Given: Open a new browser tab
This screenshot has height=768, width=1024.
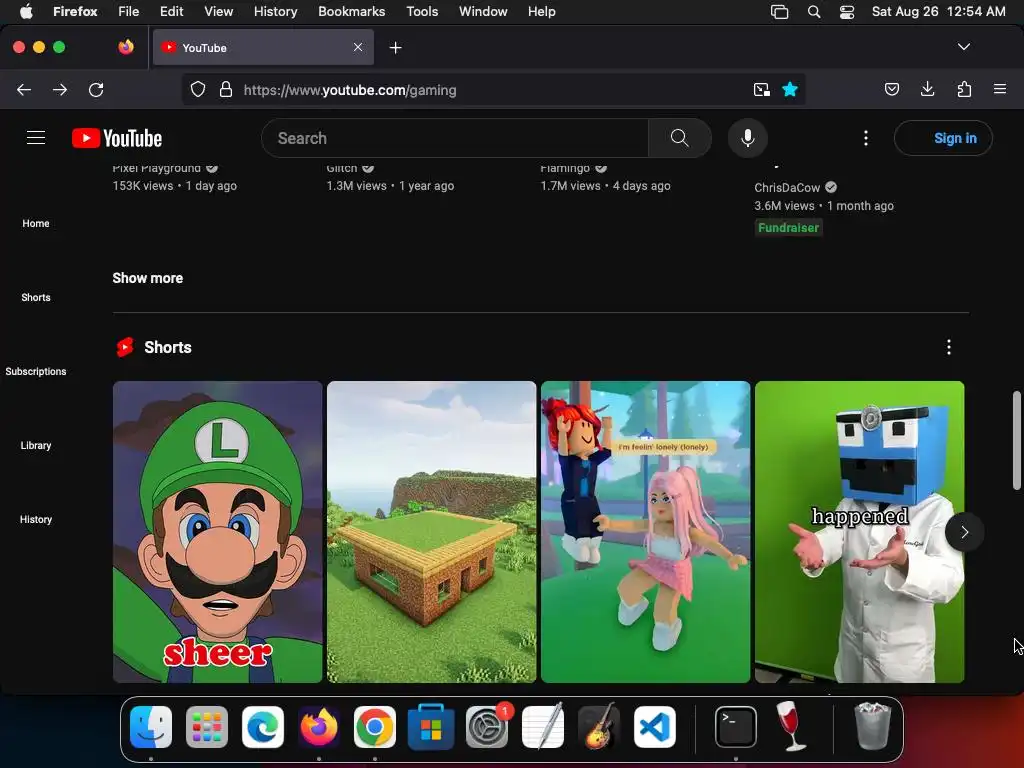Looking at the screenshot, I should [x=396, y=48].
